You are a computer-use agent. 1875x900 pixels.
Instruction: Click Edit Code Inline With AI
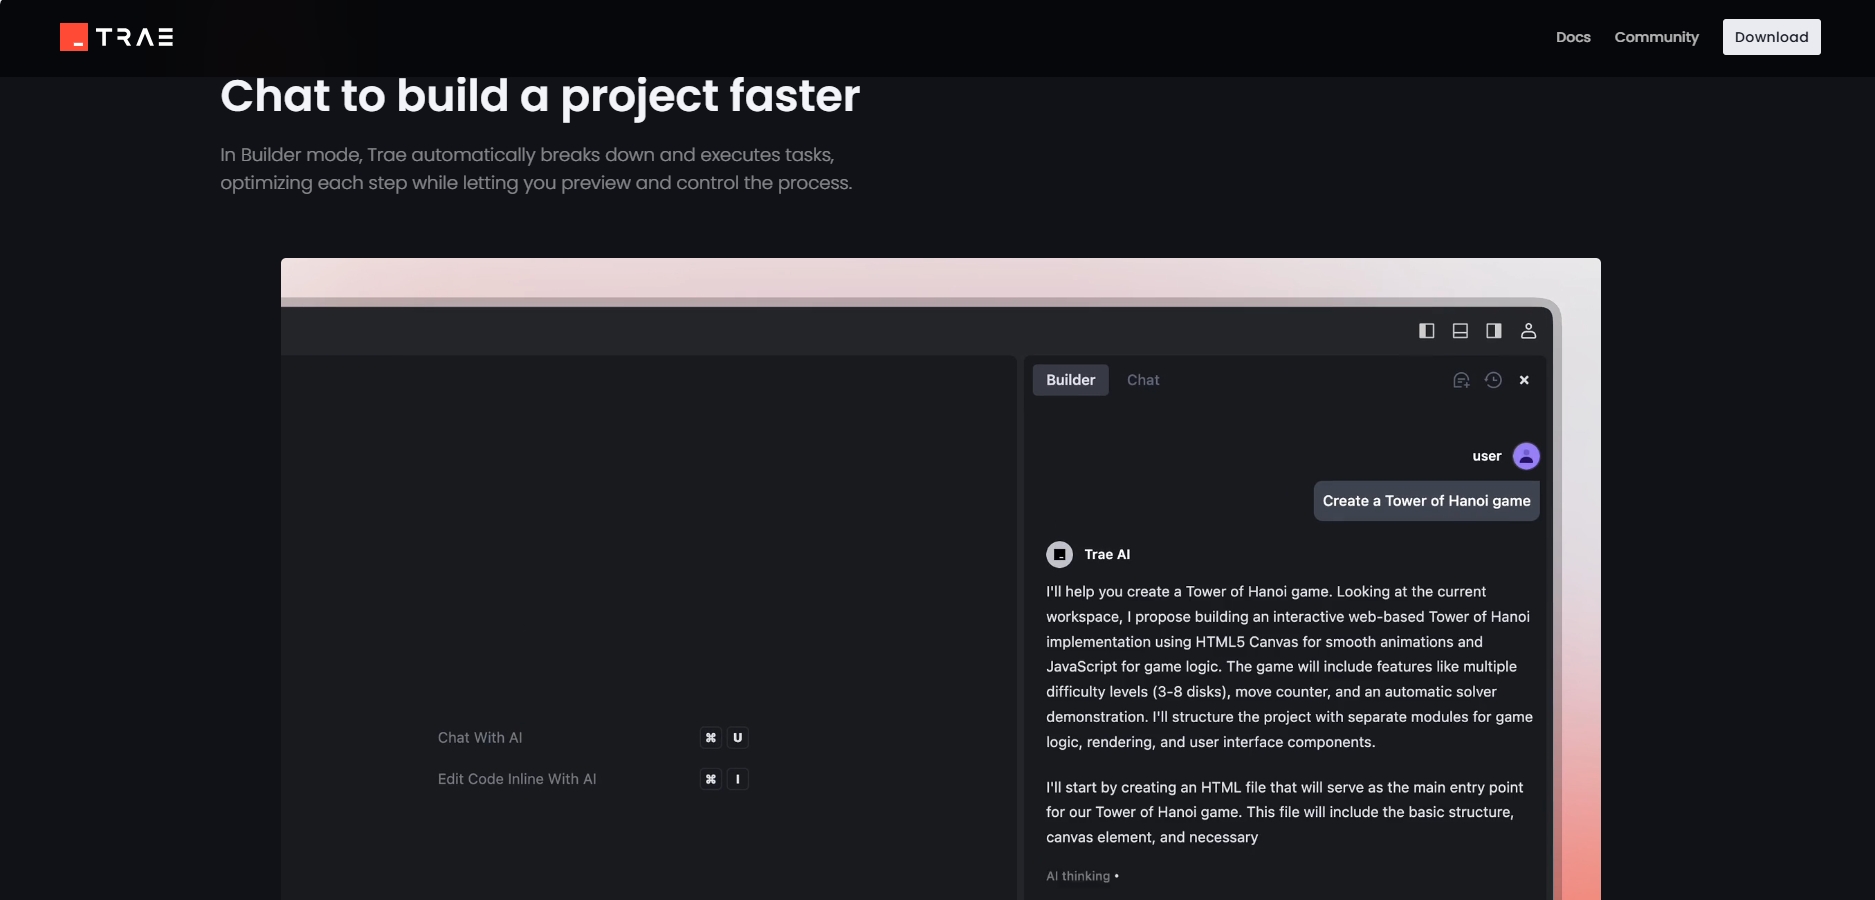[517, 779]
